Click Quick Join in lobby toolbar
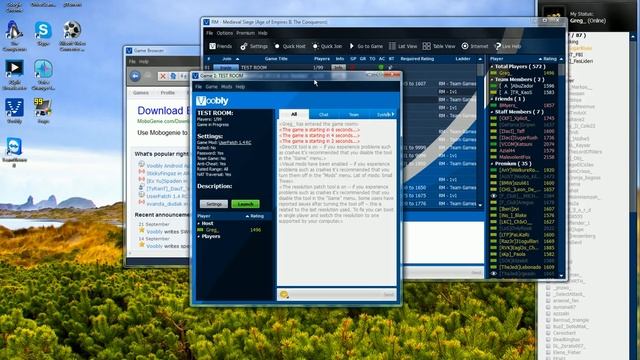This screenshot has height=360, width=640. coord(327,46)
